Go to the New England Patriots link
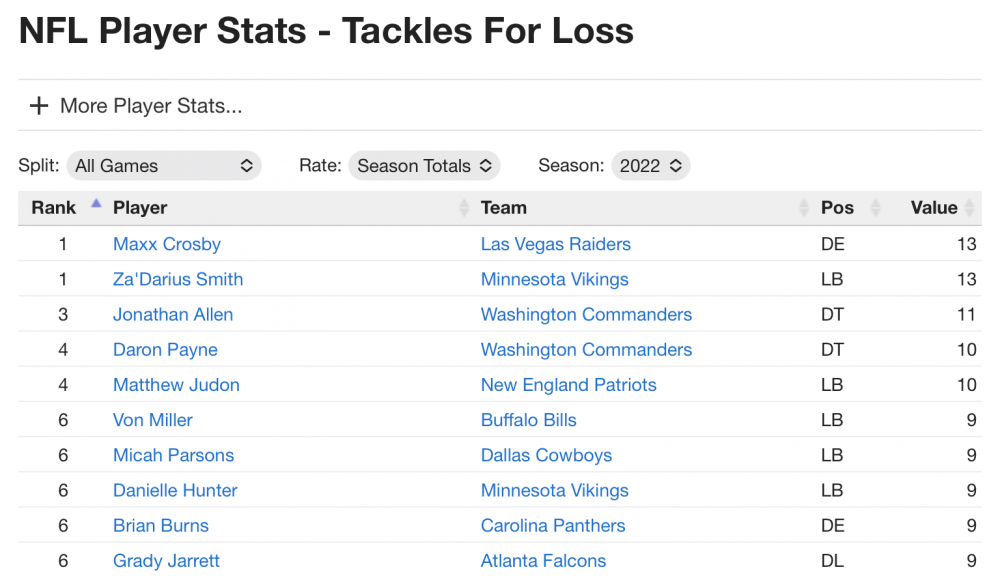 (569, 385)
